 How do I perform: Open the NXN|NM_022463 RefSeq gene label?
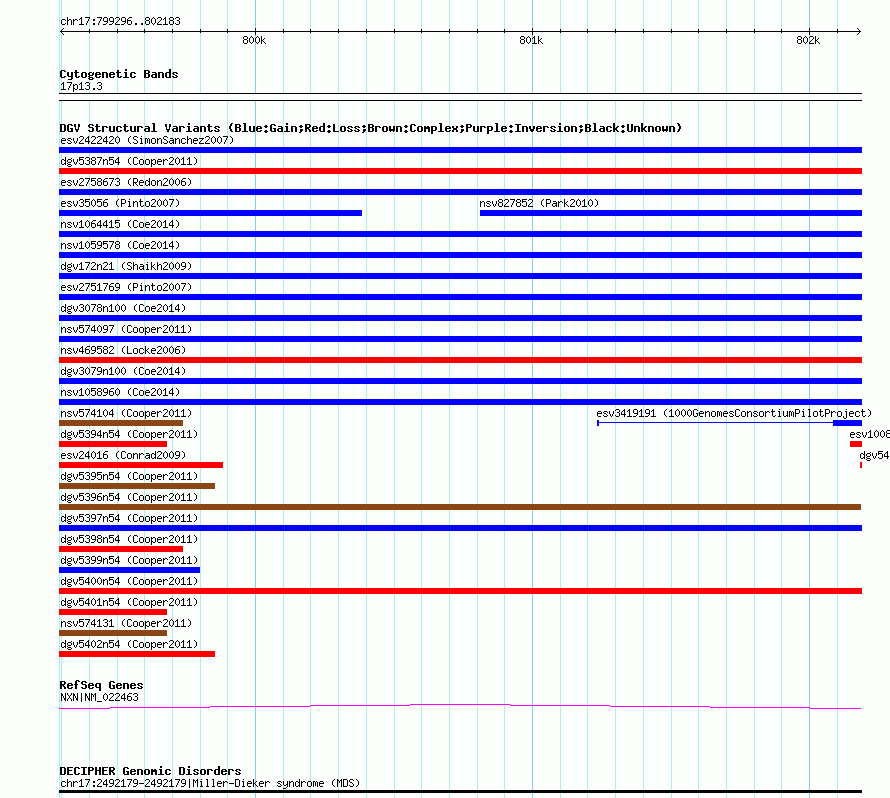click(99, 697)
